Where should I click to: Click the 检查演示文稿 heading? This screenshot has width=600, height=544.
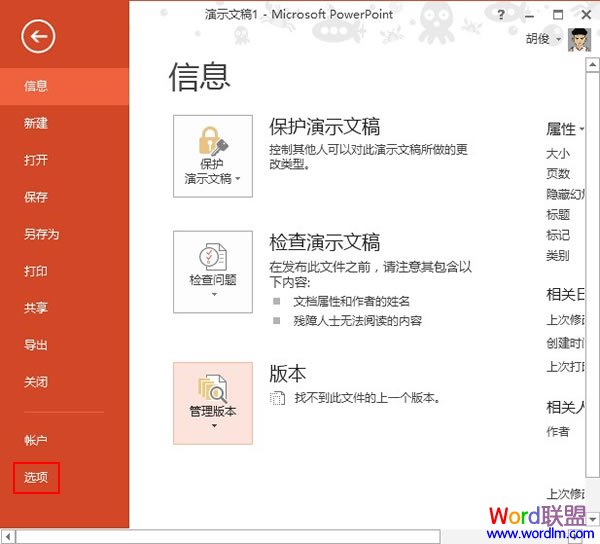pos(324,243)
